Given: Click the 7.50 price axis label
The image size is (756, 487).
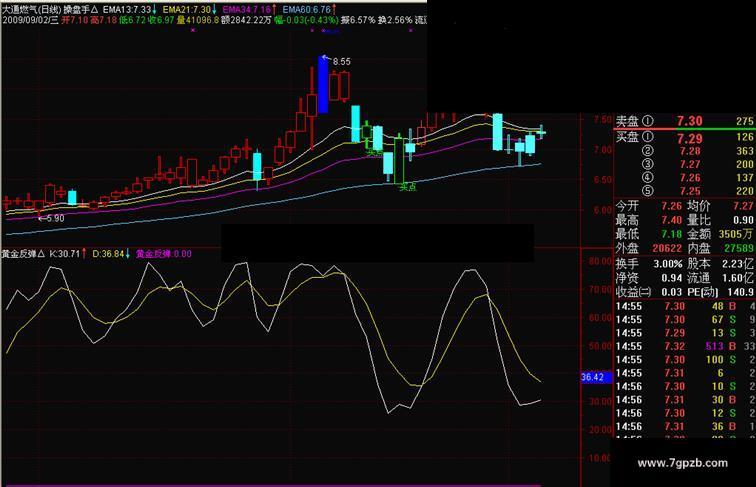Looking at the screenshot, I should point(603,120).
